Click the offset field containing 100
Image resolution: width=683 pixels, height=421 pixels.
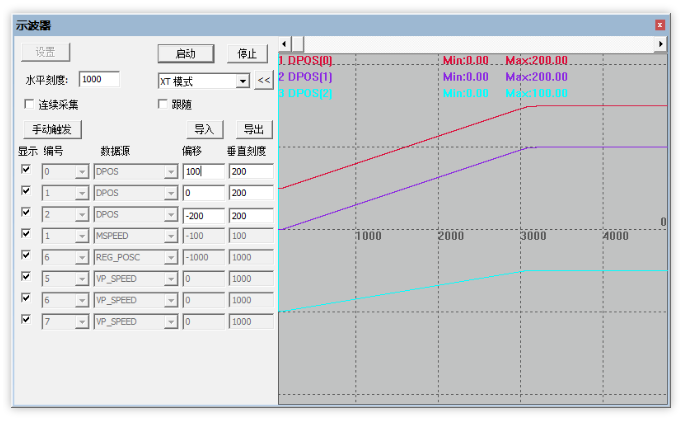tap(203, 172)
